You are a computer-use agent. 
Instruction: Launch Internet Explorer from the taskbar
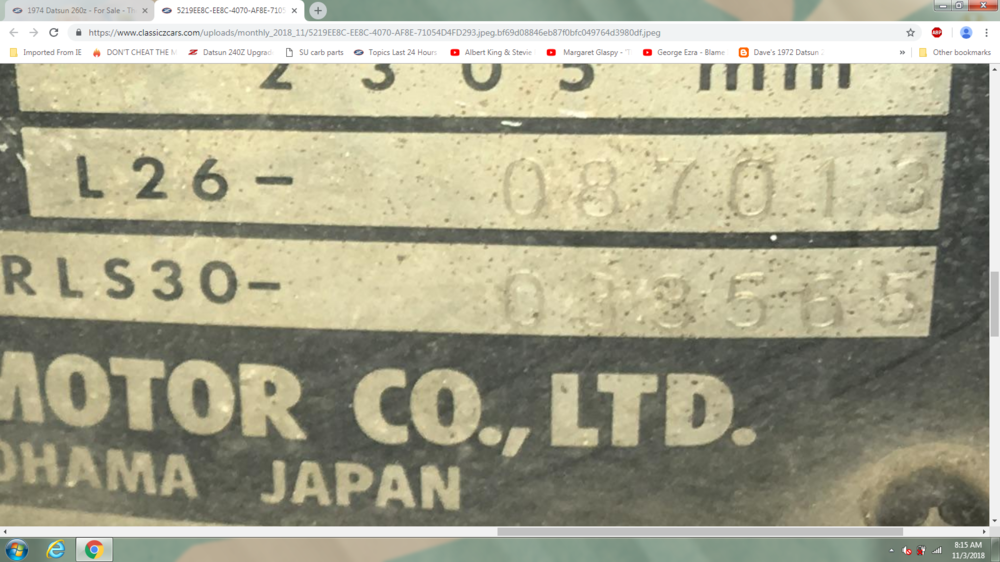click(x=55, y=549)
